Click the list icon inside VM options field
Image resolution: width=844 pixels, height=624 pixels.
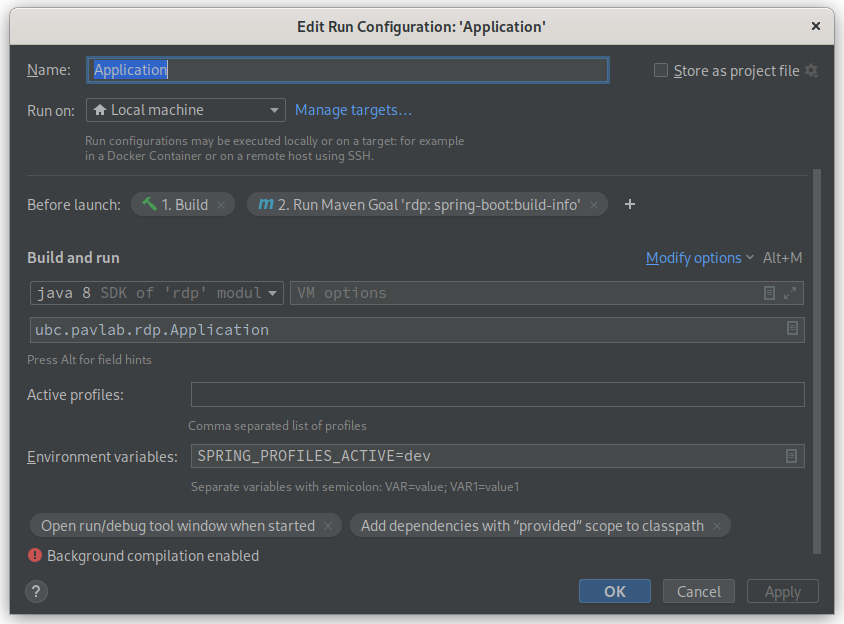[x=769, y=293]
